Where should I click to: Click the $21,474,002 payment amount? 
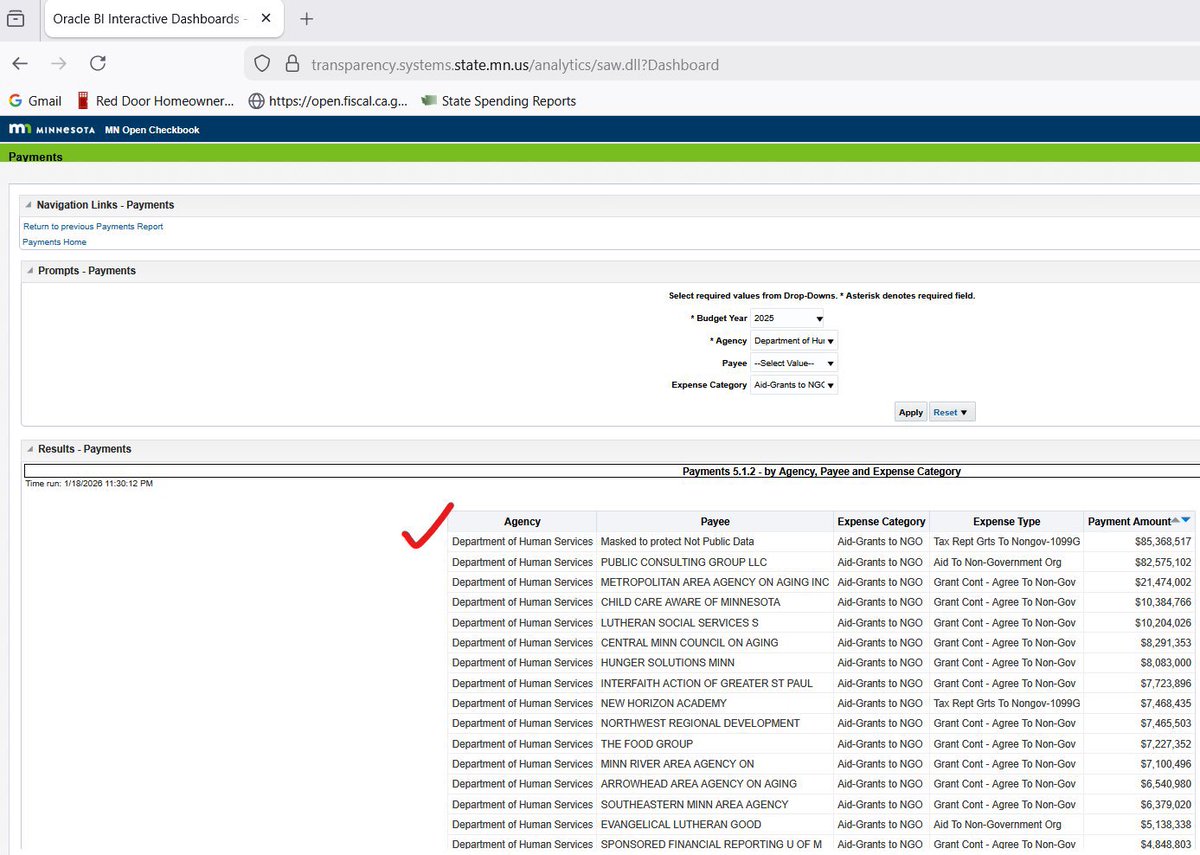coord(1161,582)
